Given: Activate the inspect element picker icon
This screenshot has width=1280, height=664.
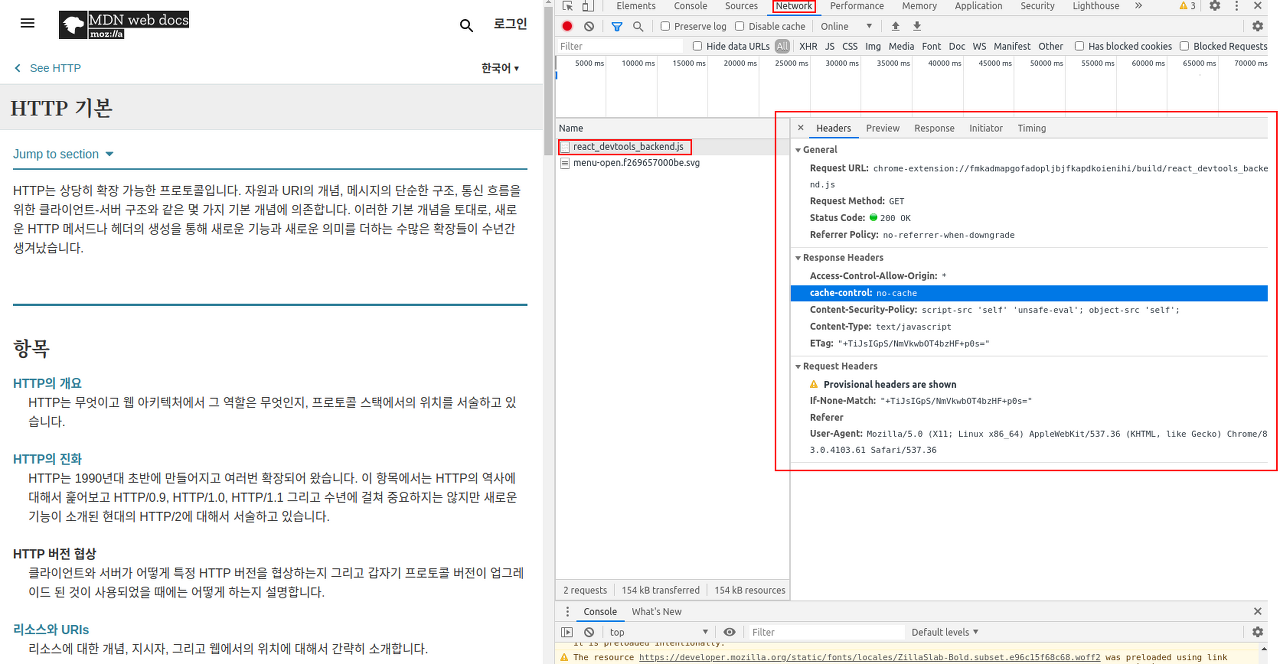Looking at the screenshot, I should point(568,6).
